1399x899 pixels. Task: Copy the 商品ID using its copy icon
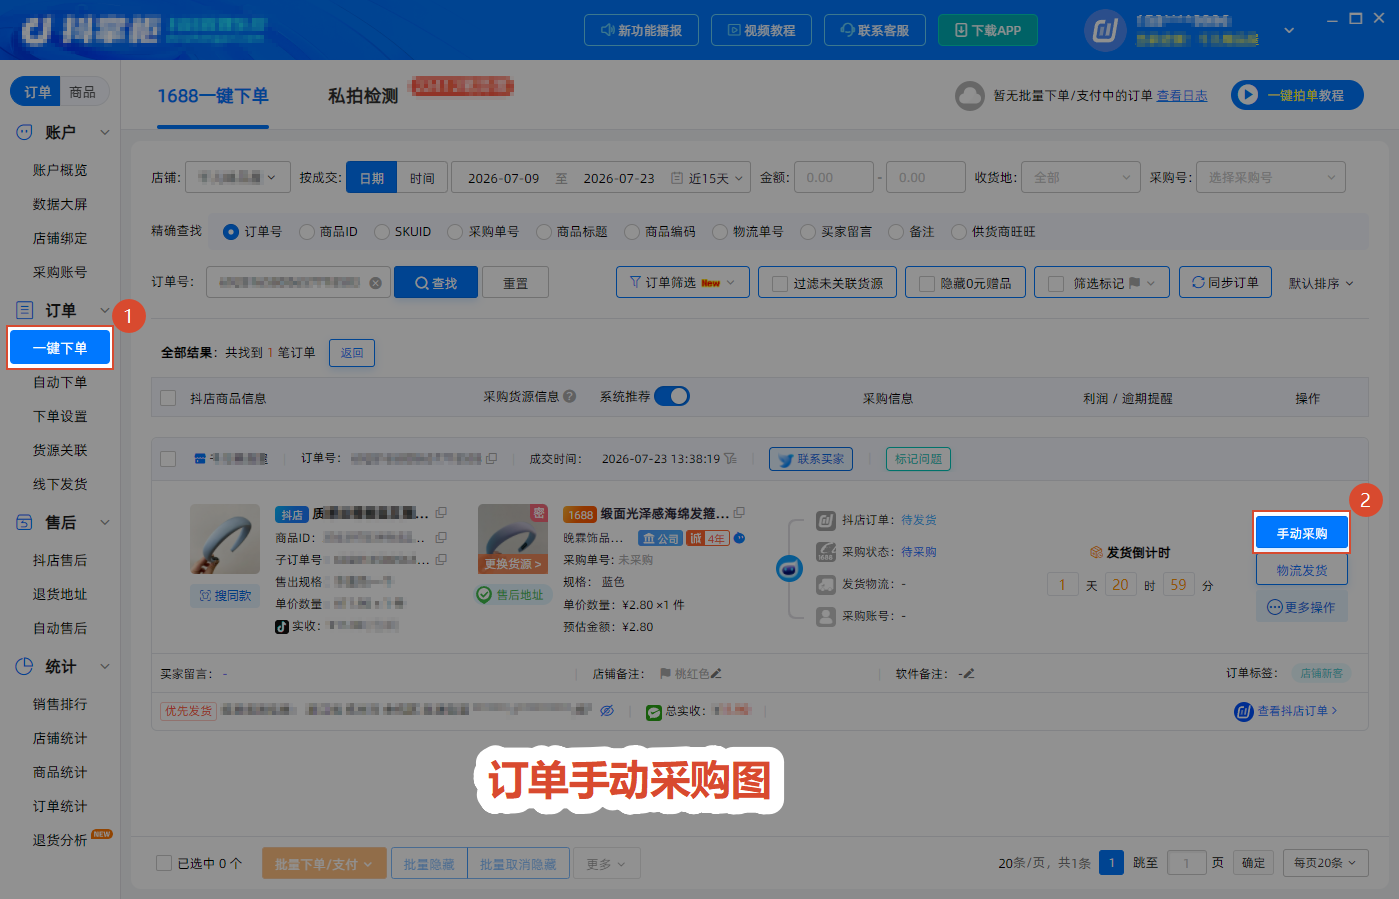[x=441, y=537]
